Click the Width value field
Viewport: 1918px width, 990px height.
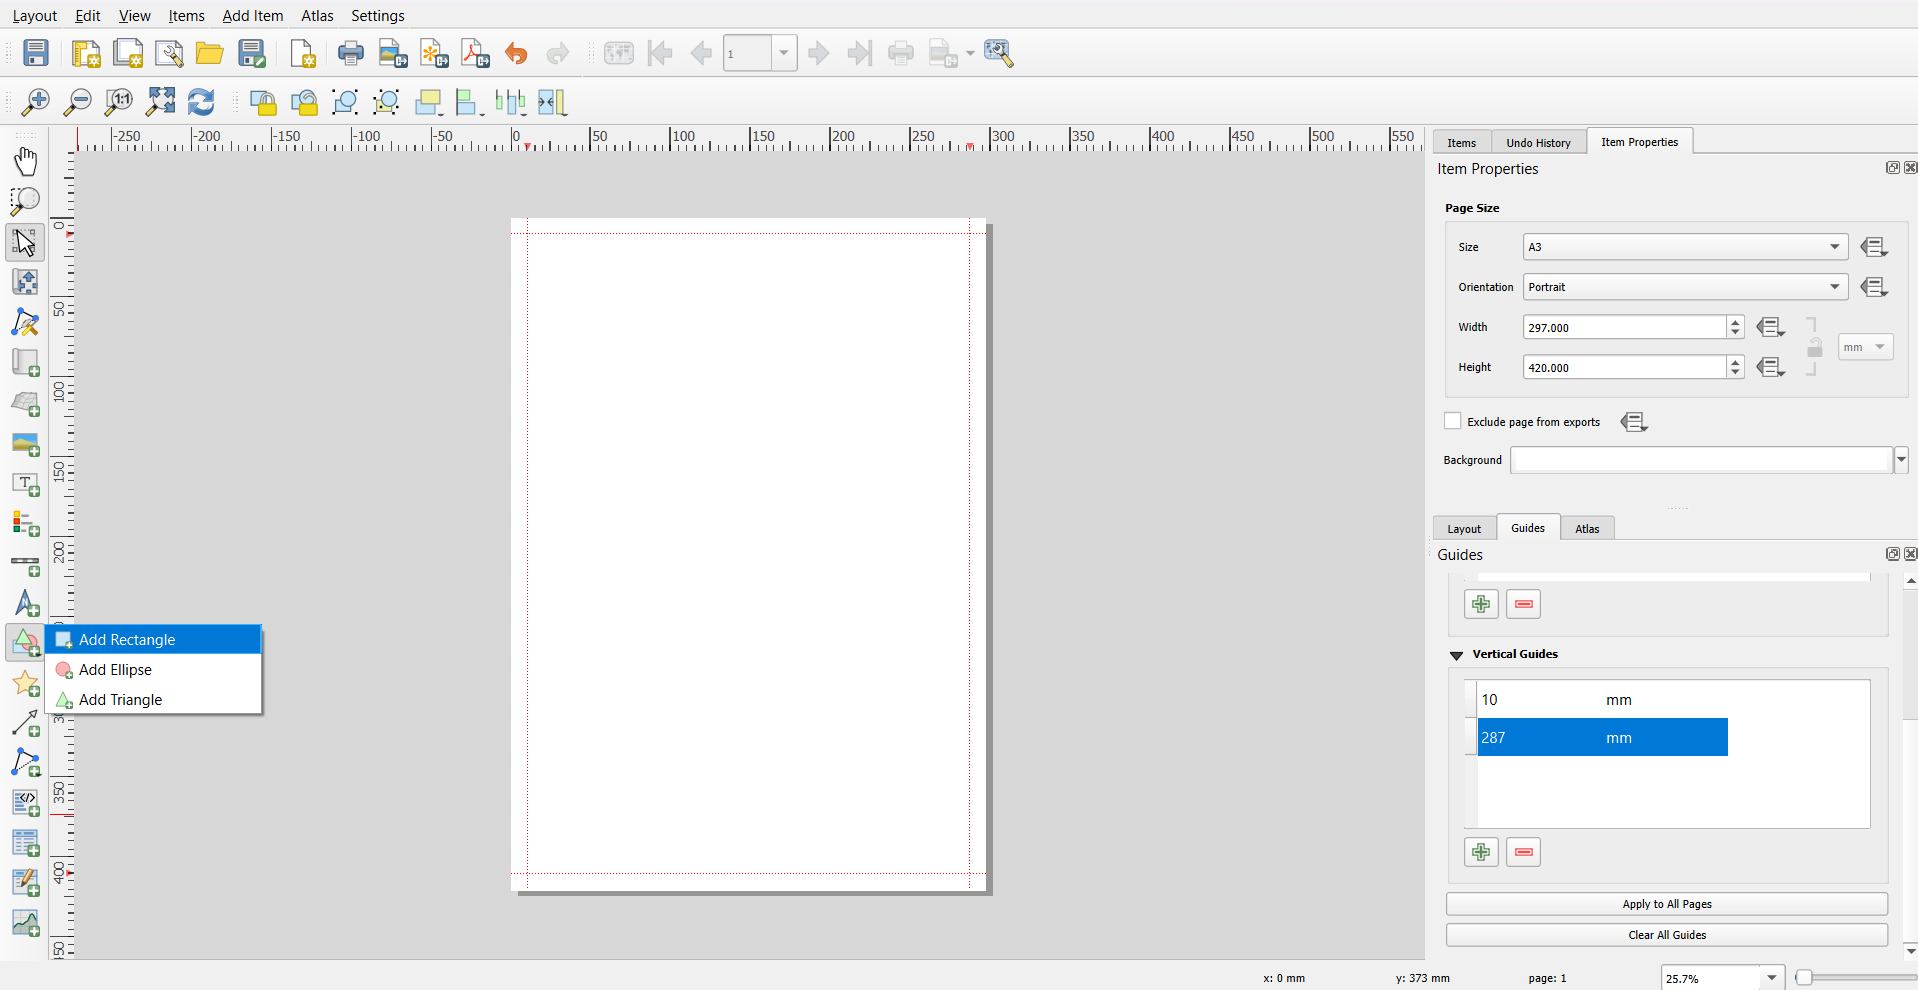click(1624, 327)
